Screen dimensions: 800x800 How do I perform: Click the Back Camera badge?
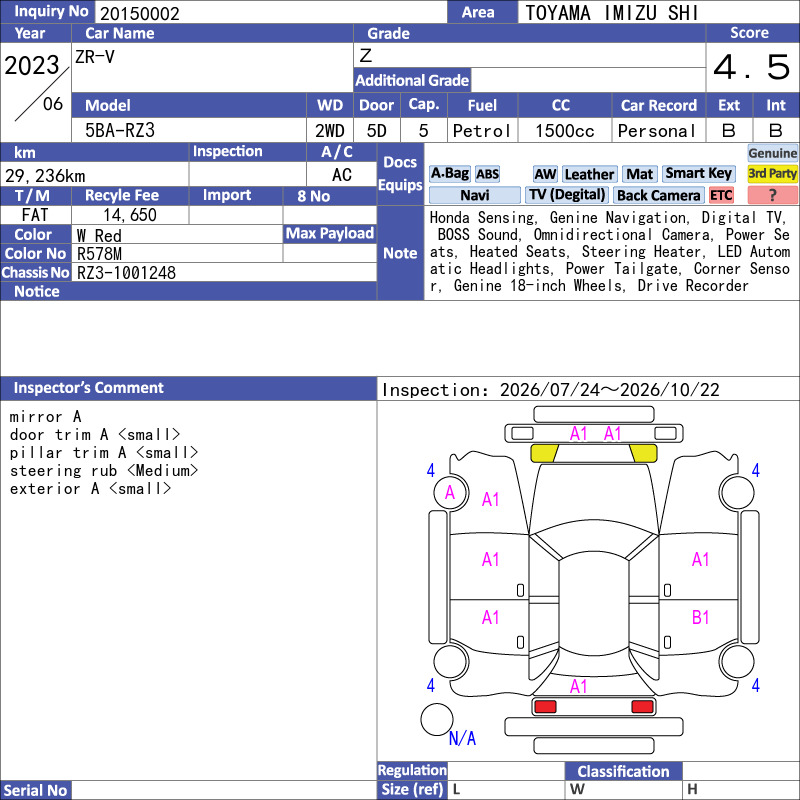[658, 195]
